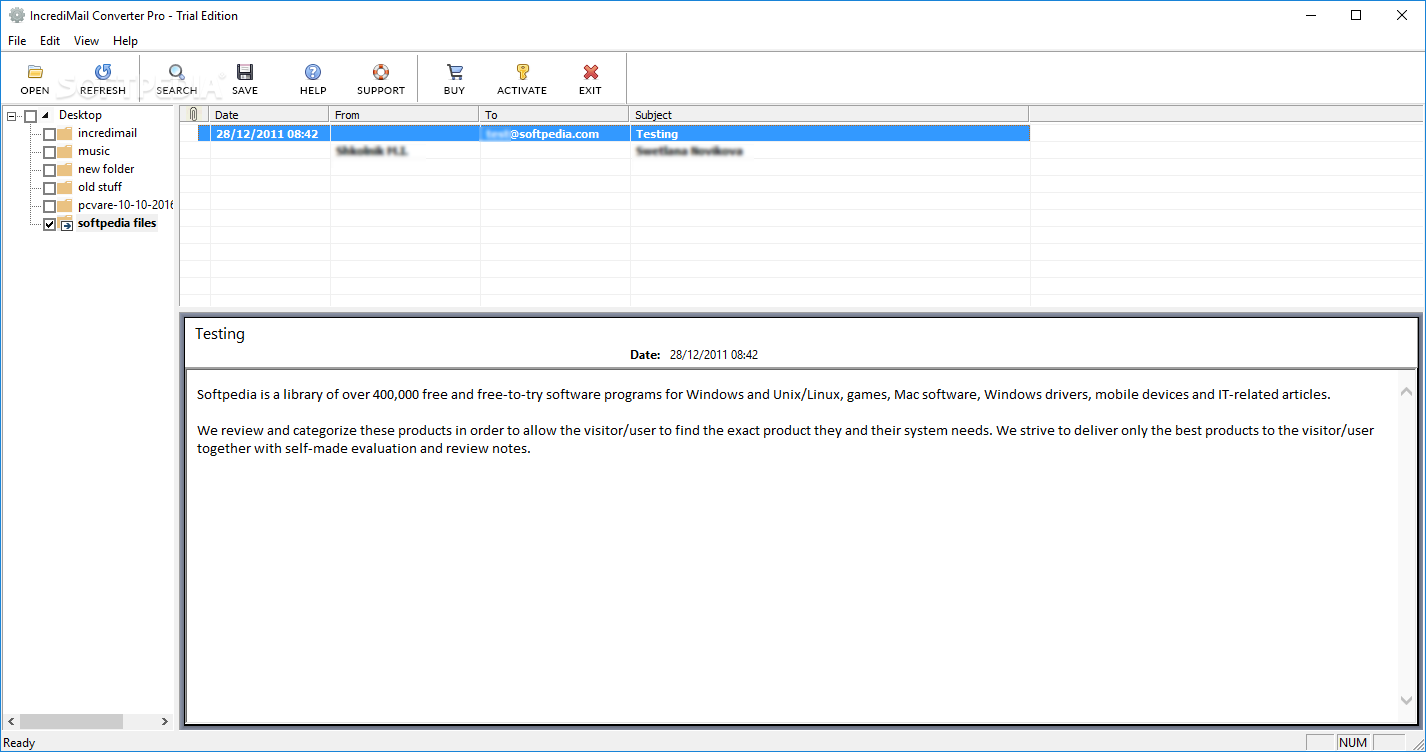The height and width of the screenshot is (752, 1426).
Task: Click the Open folder toolbar icon
Action: (35, 72)
